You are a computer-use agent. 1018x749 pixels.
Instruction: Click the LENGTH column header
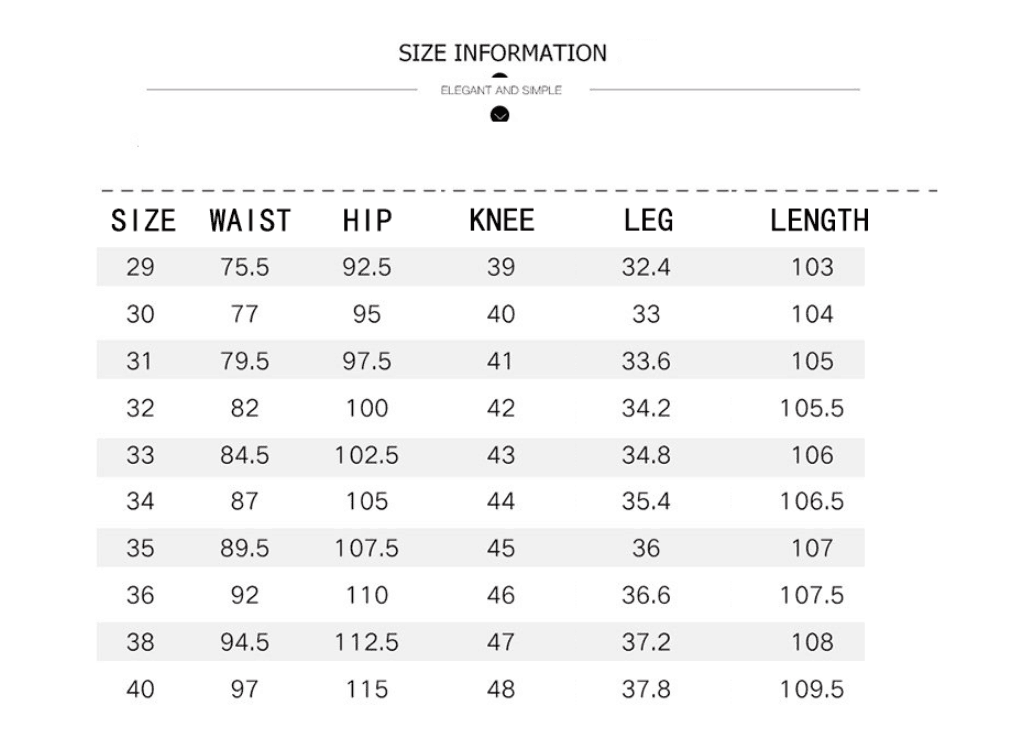tap(819, 220)
